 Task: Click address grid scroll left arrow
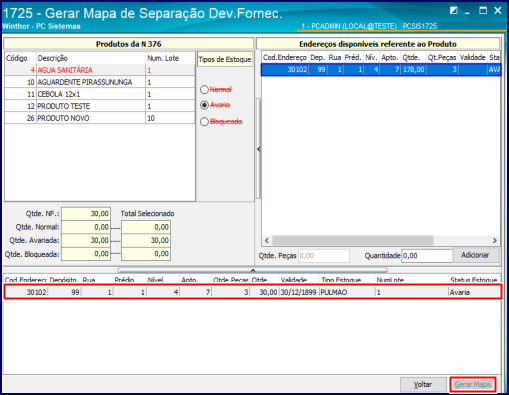pyautogui.click(x=267, y=240)
